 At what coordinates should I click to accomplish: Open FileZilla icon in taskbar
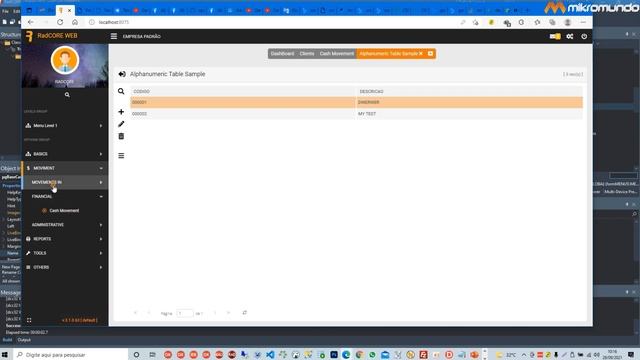[423, 355]
